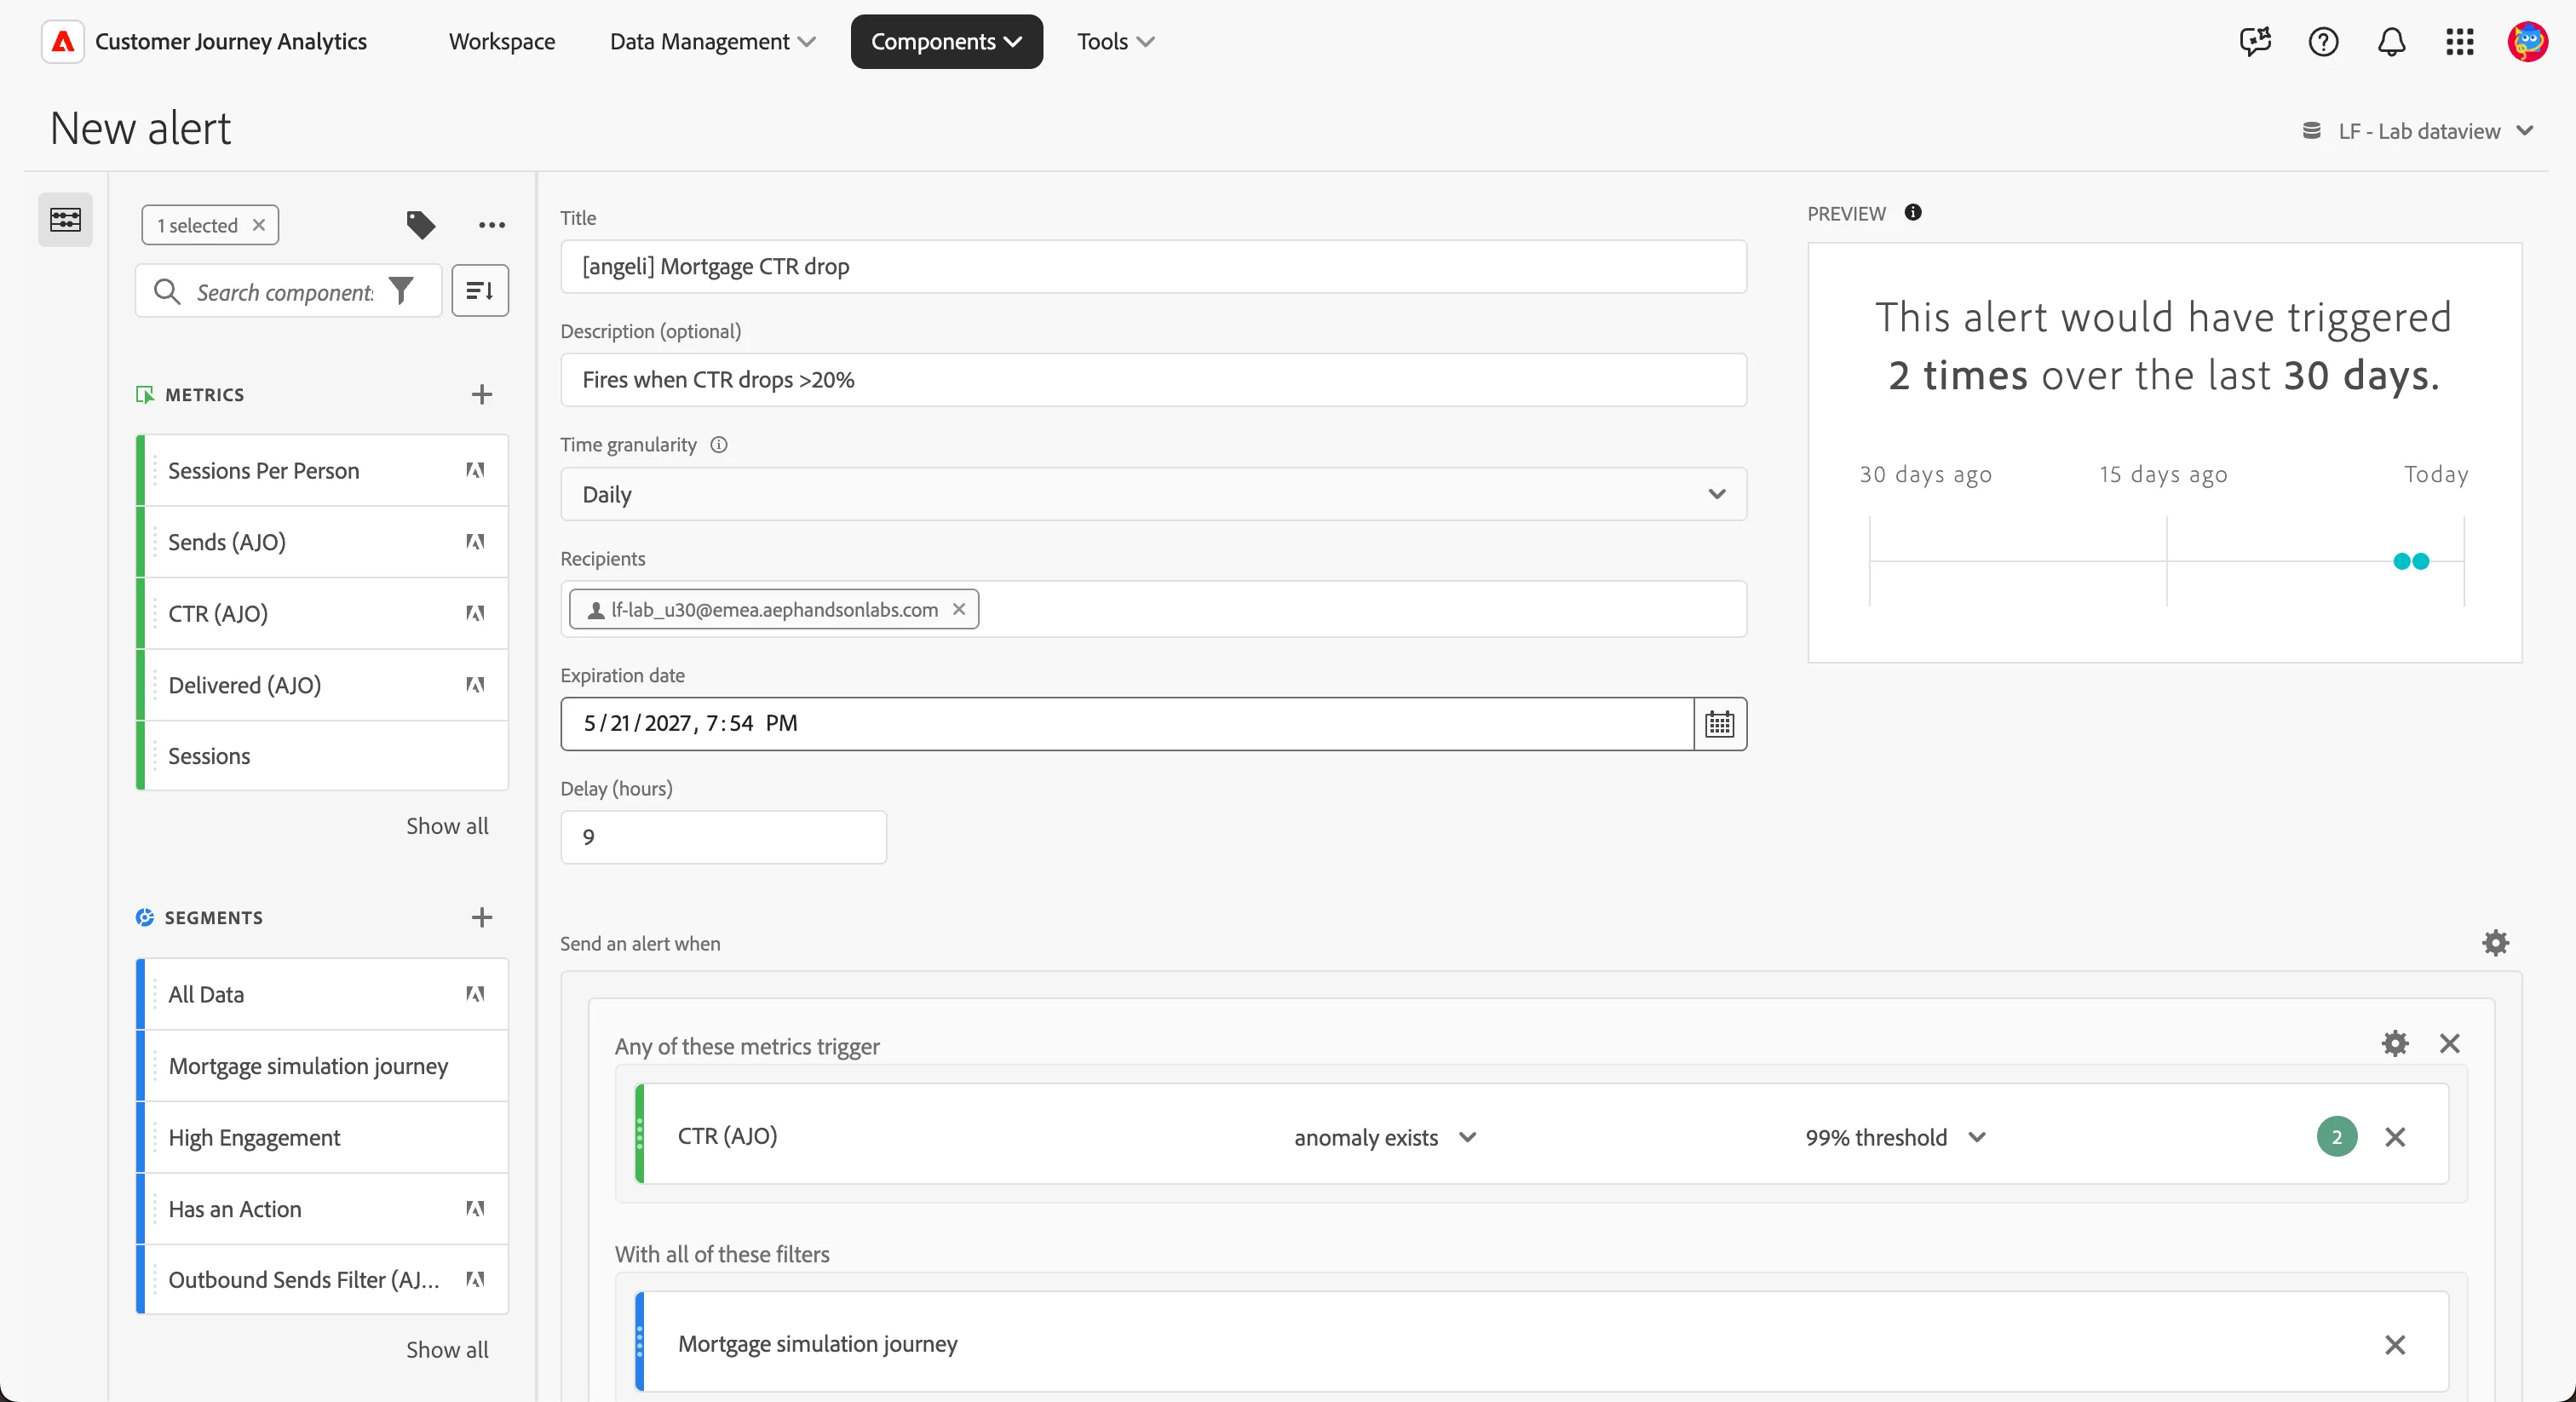Remove the metrics trigger group
The height and width of the screenshot is (1402, 2576).
coord(2449,1043)
